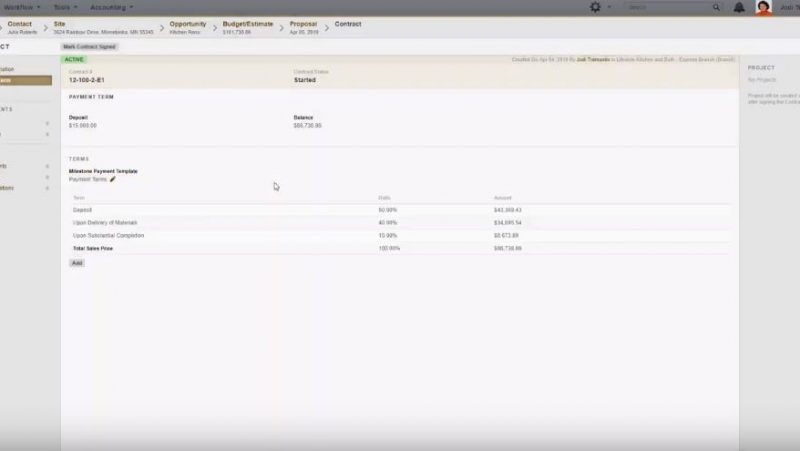Open the Tools dropdown menu
Viewport: 800px width, 451px height.
(65, 7)
